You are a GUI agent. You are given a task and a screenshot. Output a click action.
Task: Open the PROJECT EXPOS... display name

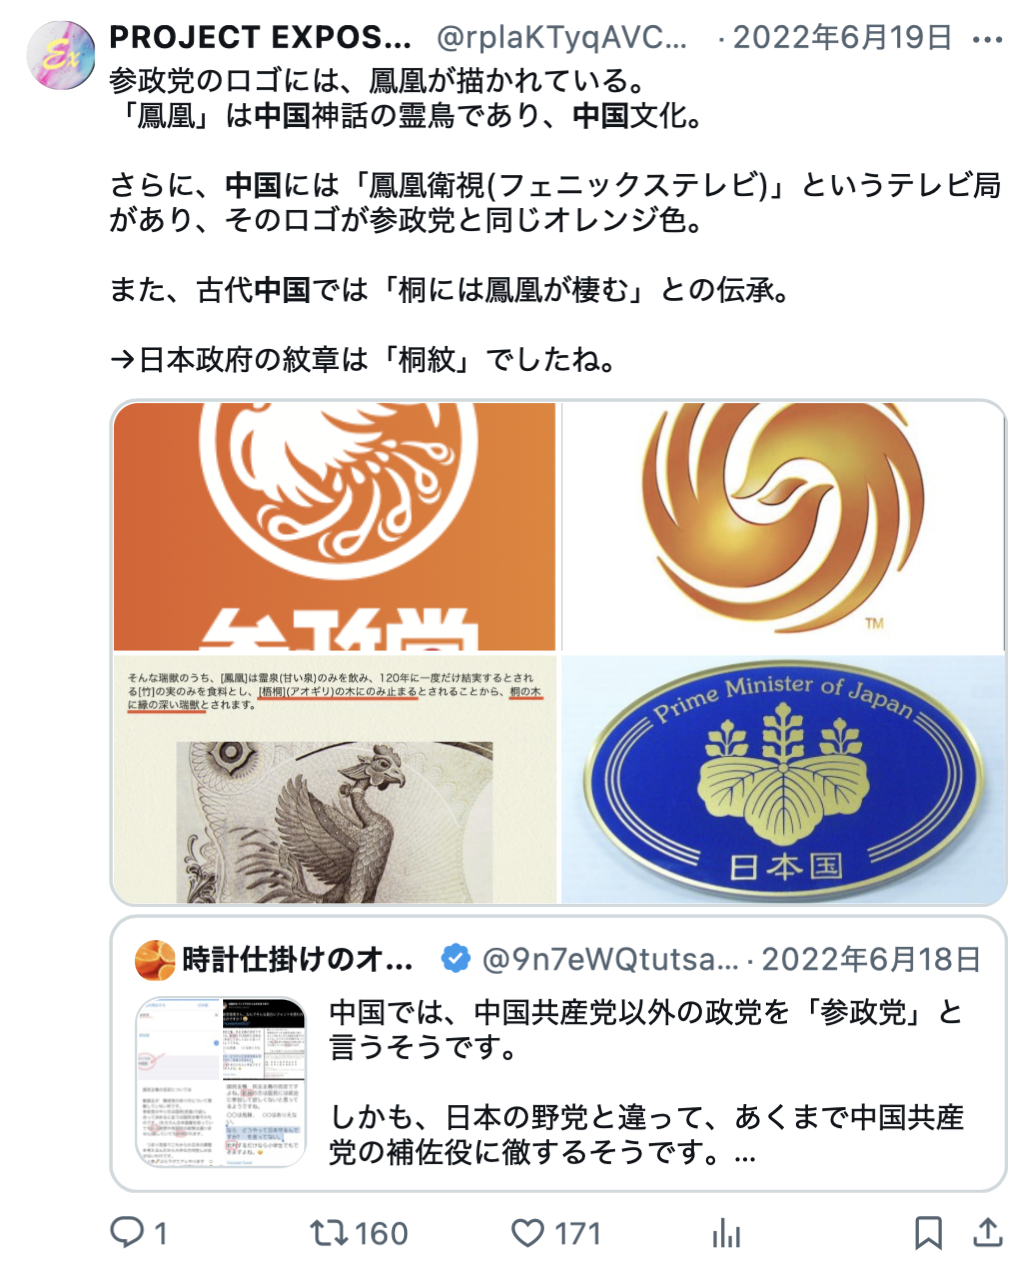point(260,38)
